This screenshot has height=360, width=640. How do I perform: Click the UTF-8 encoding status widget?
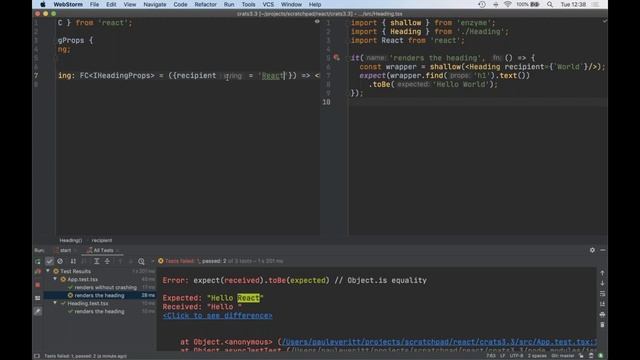516,356
